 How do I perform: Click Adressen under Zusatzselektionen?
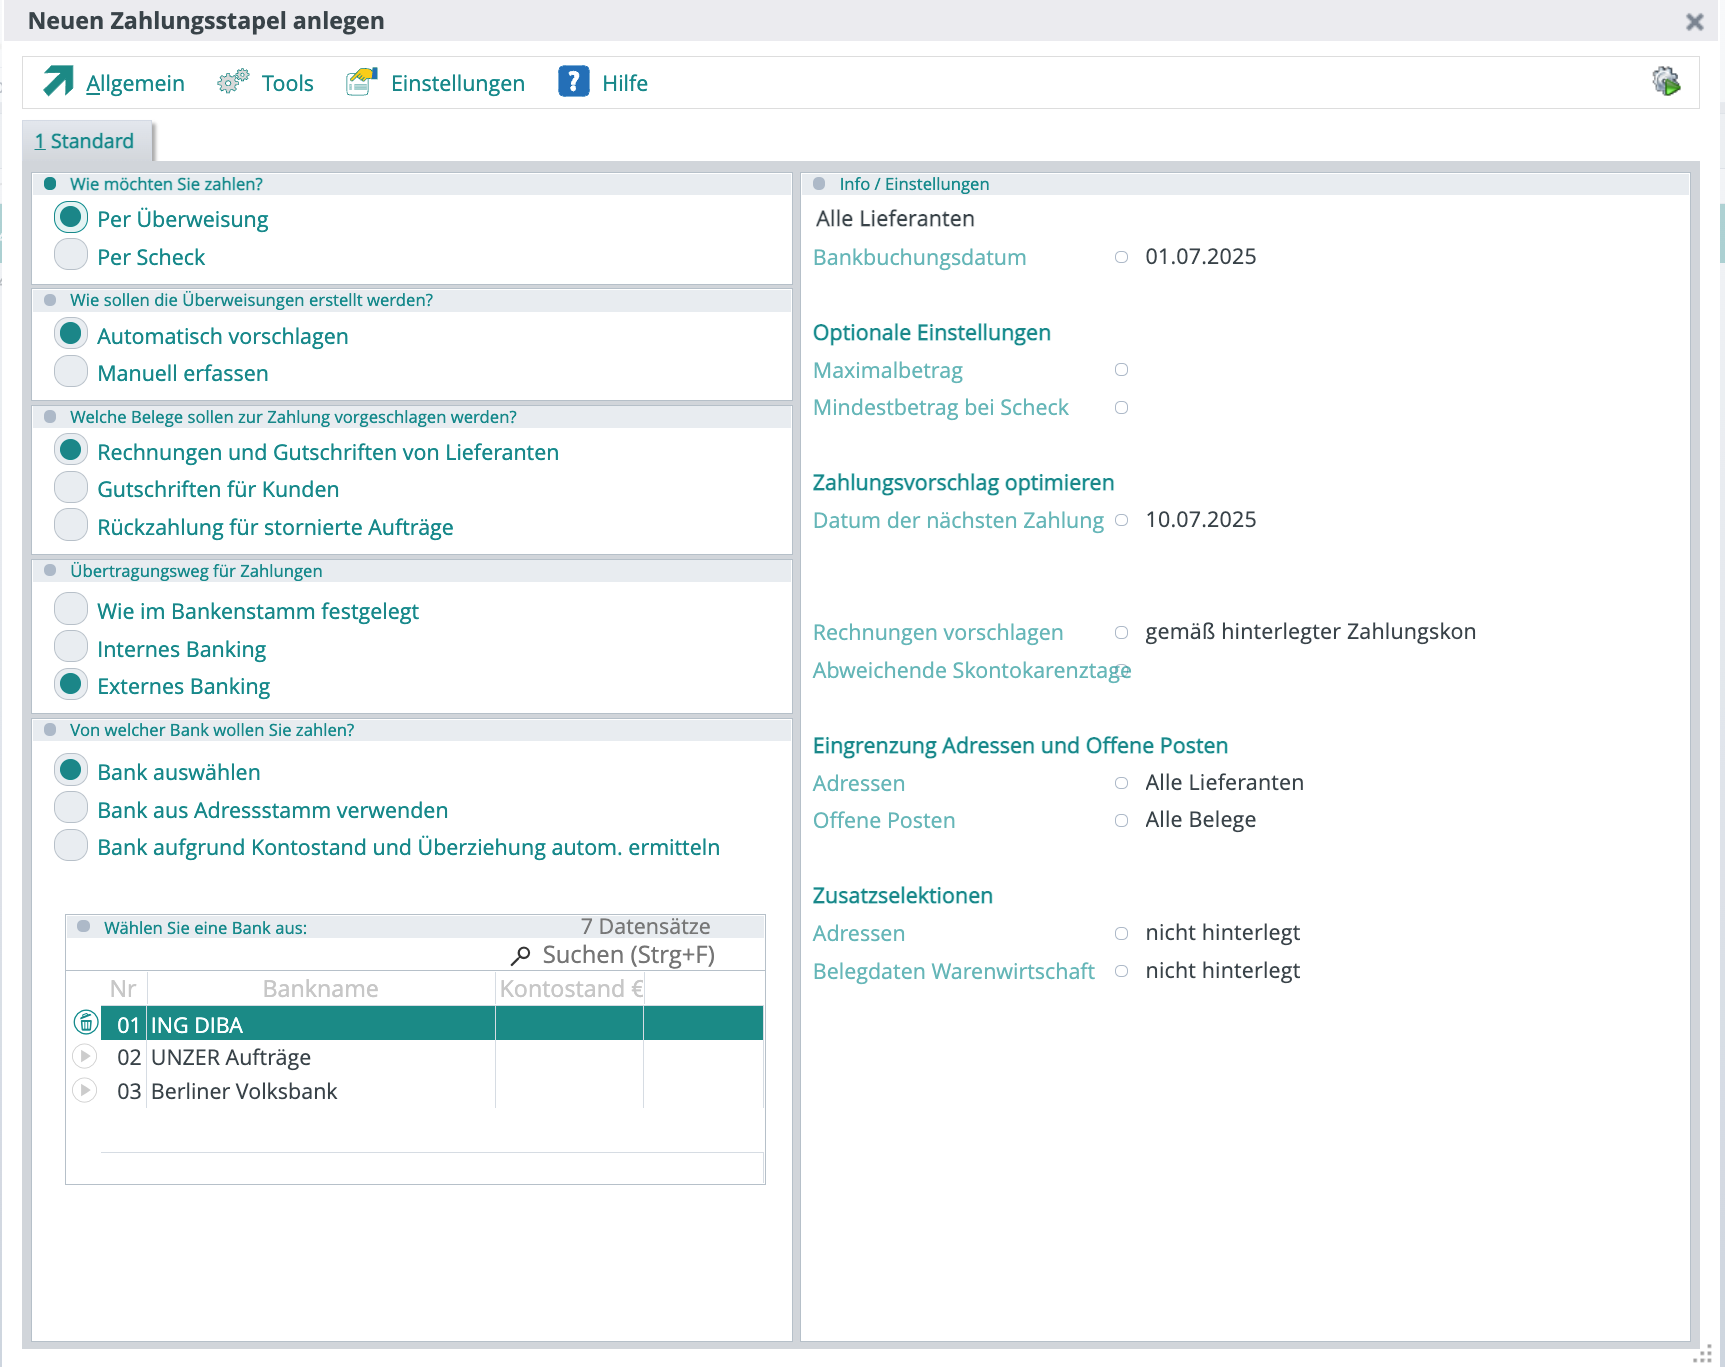pos(859,934)
